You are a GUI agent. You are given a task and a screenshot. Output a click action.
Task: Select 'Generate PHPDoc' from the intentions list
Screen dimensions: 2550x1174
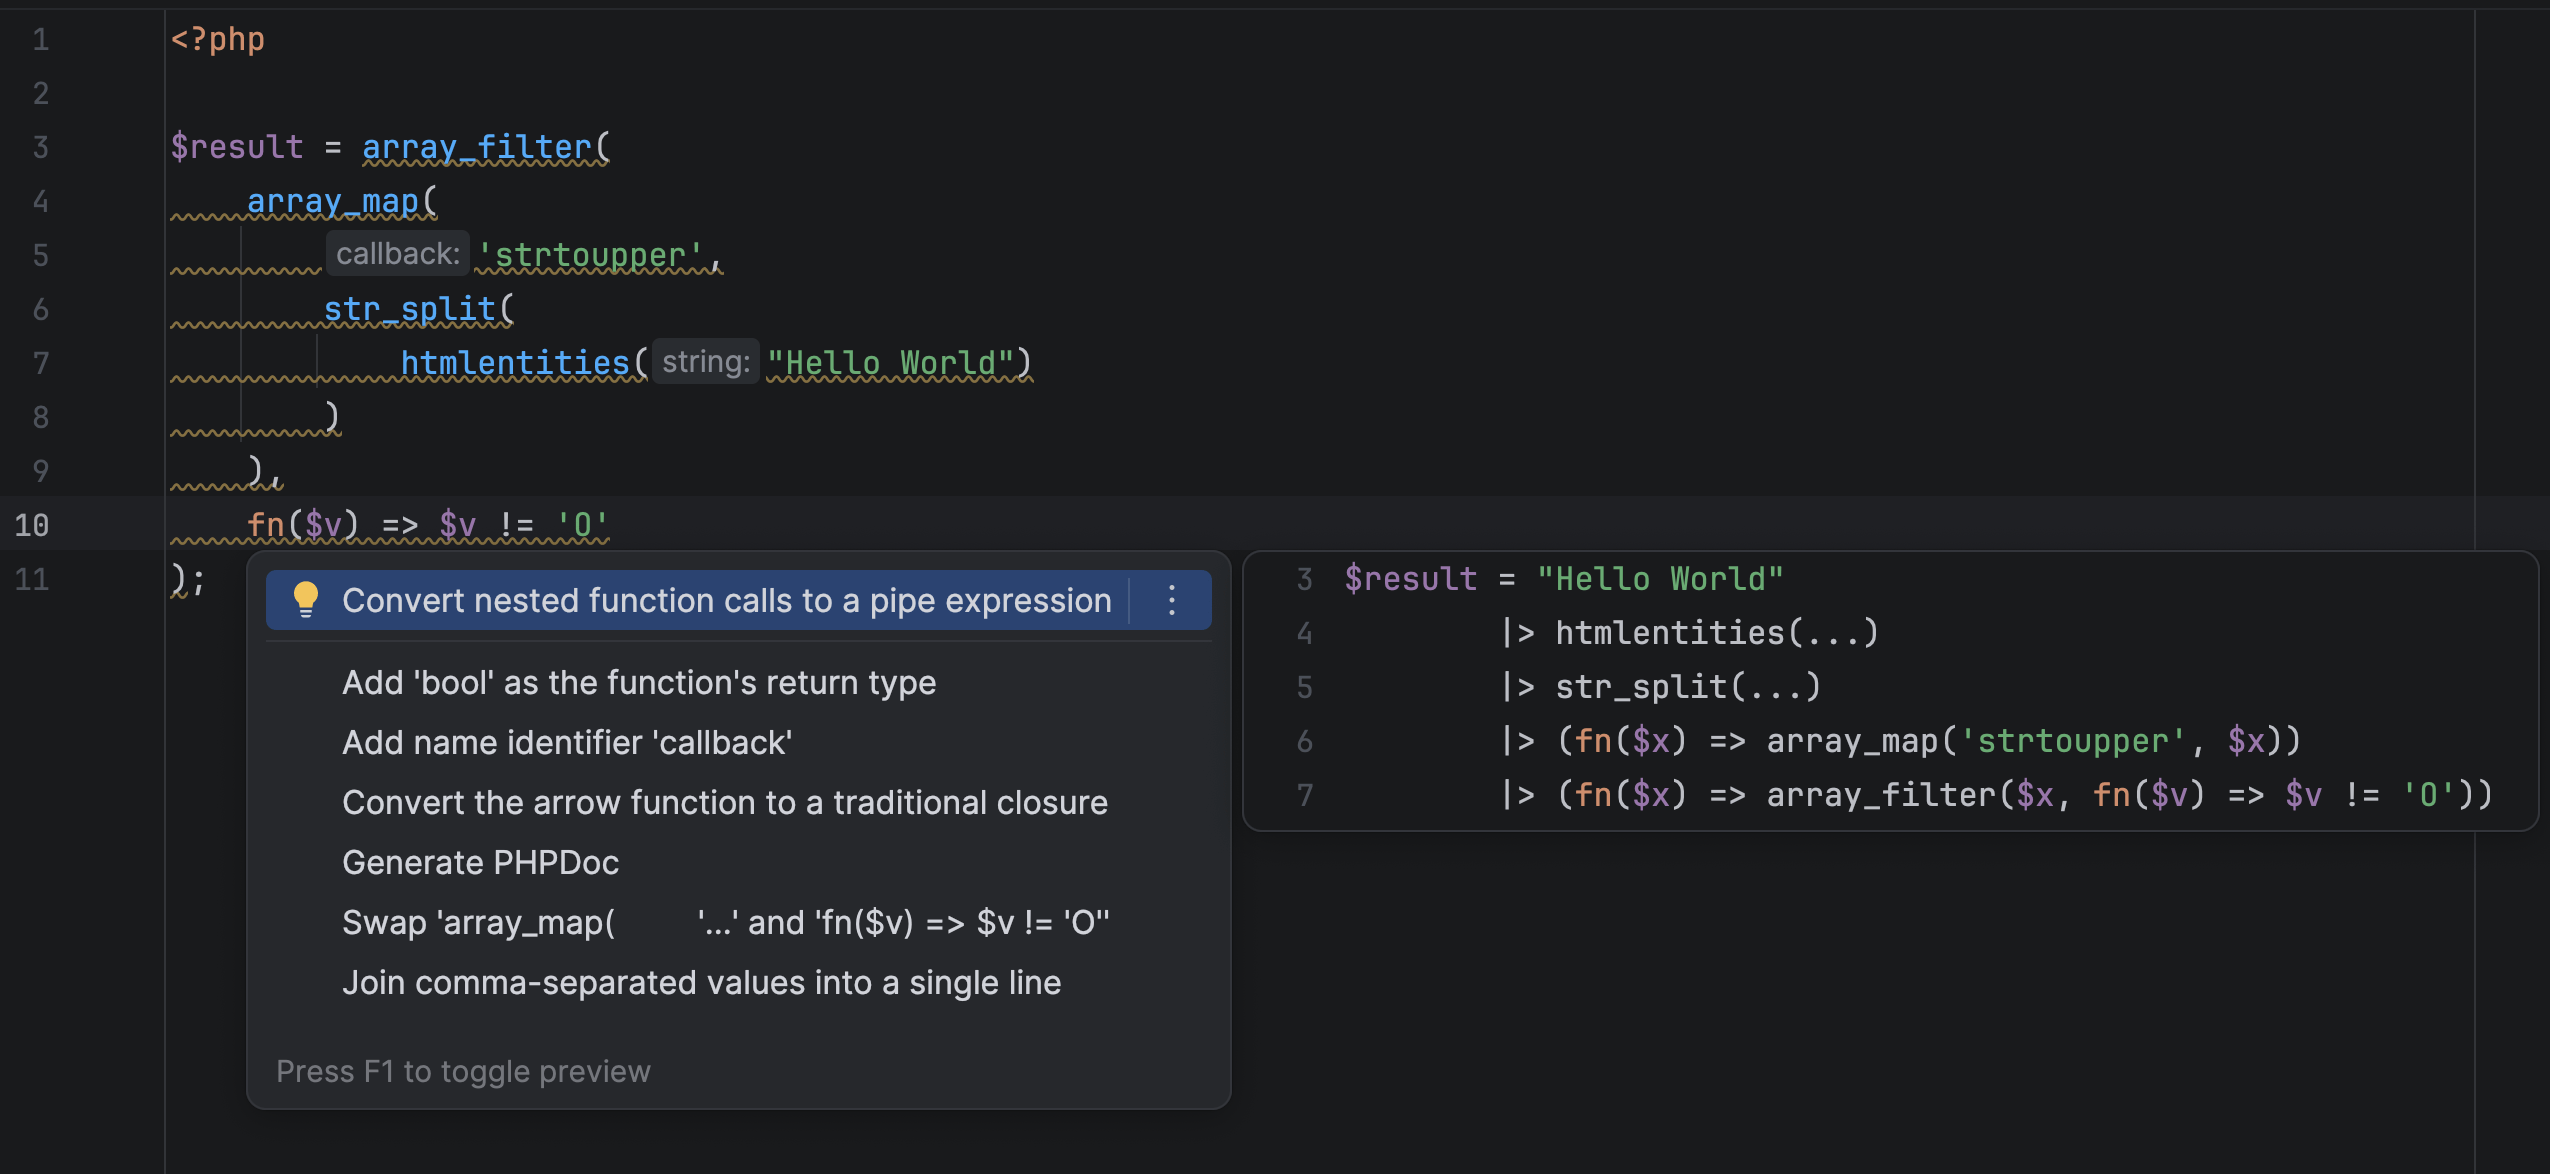click(480, 861)
